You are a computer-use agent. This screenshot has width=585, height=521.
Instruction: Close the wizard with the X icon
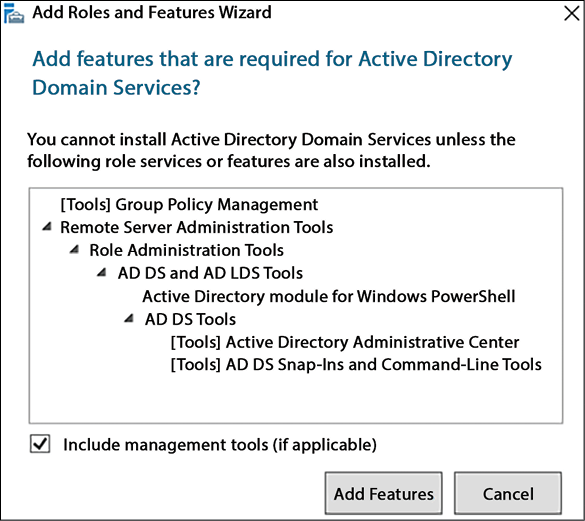[x=572, y=13]
